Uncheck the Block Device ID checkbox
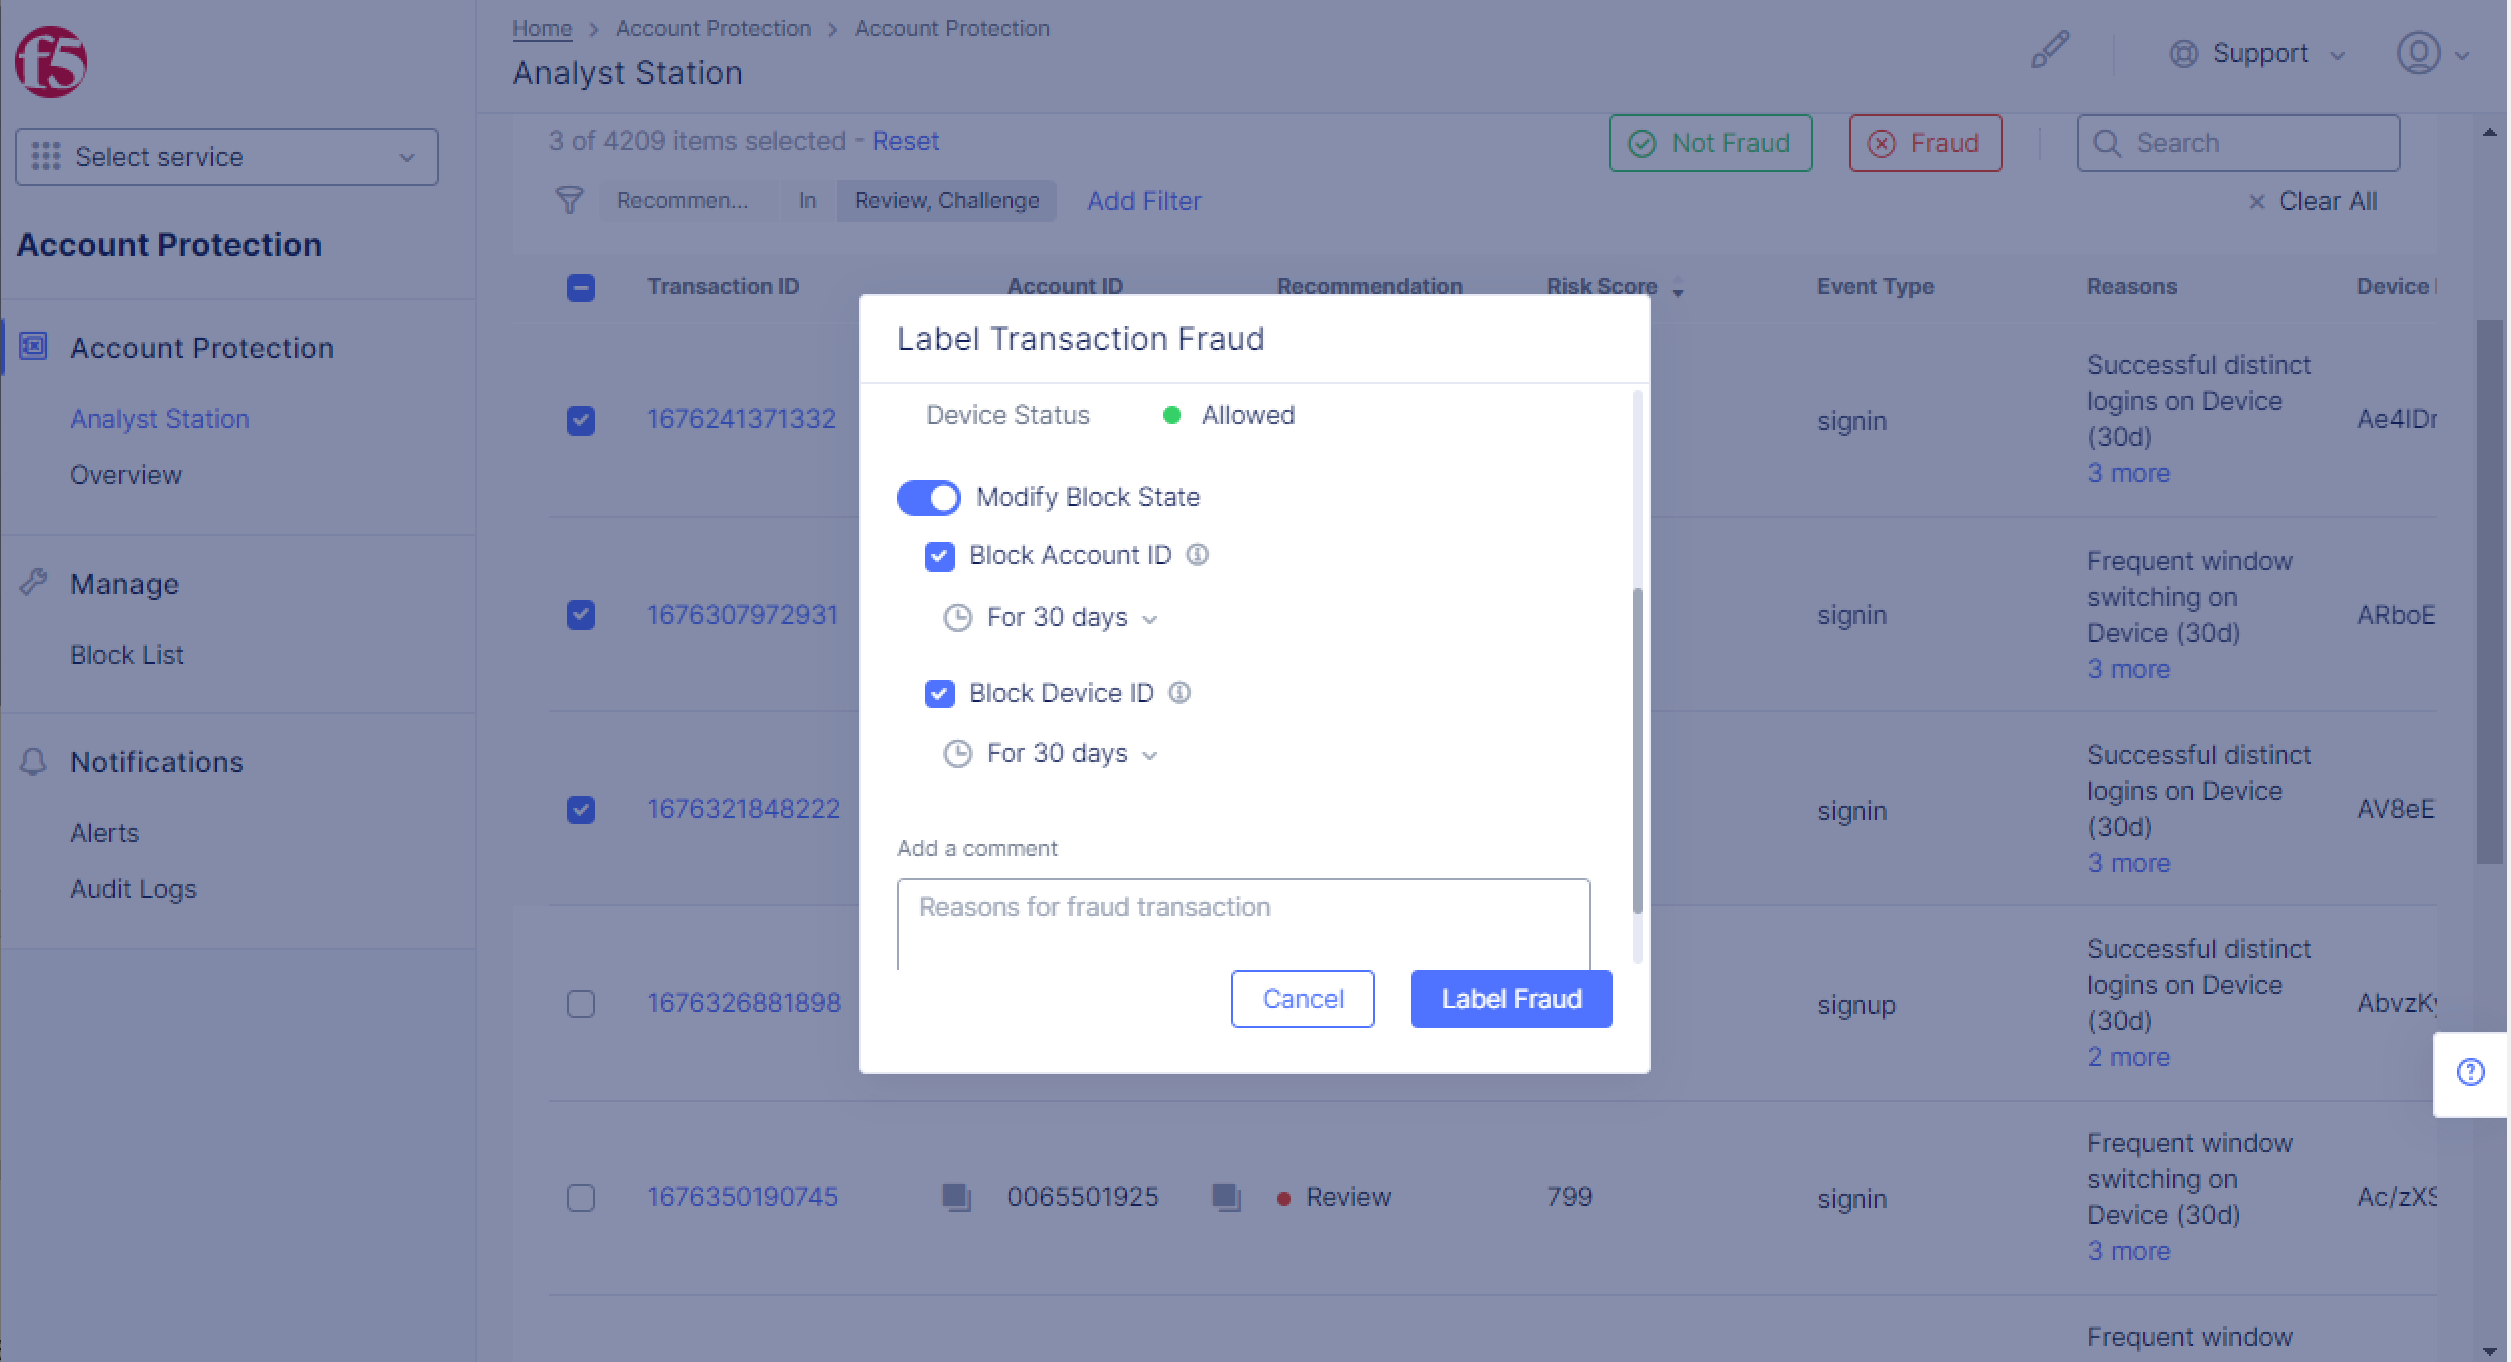Screen dimensions: 2511x1362 (940, 693)
